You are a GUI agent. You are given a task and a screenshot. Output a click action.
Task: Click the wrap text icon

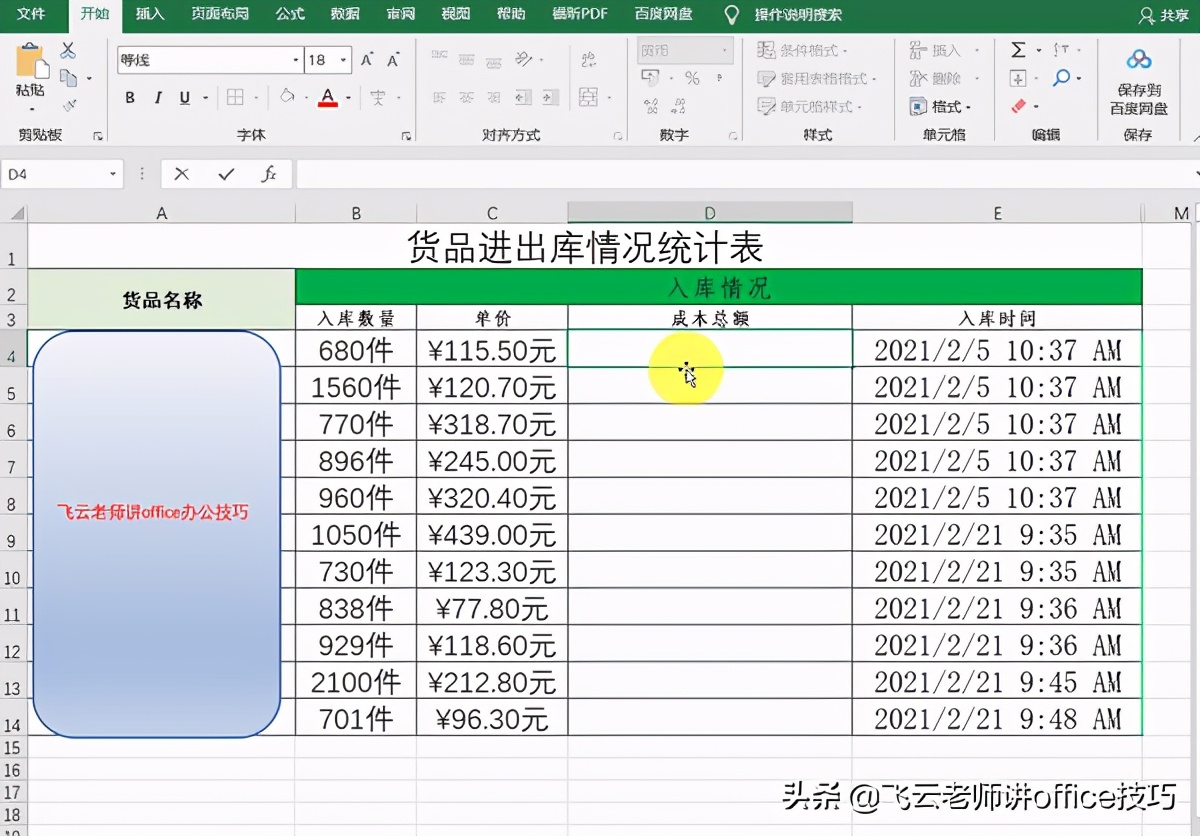tap(588, 60)
